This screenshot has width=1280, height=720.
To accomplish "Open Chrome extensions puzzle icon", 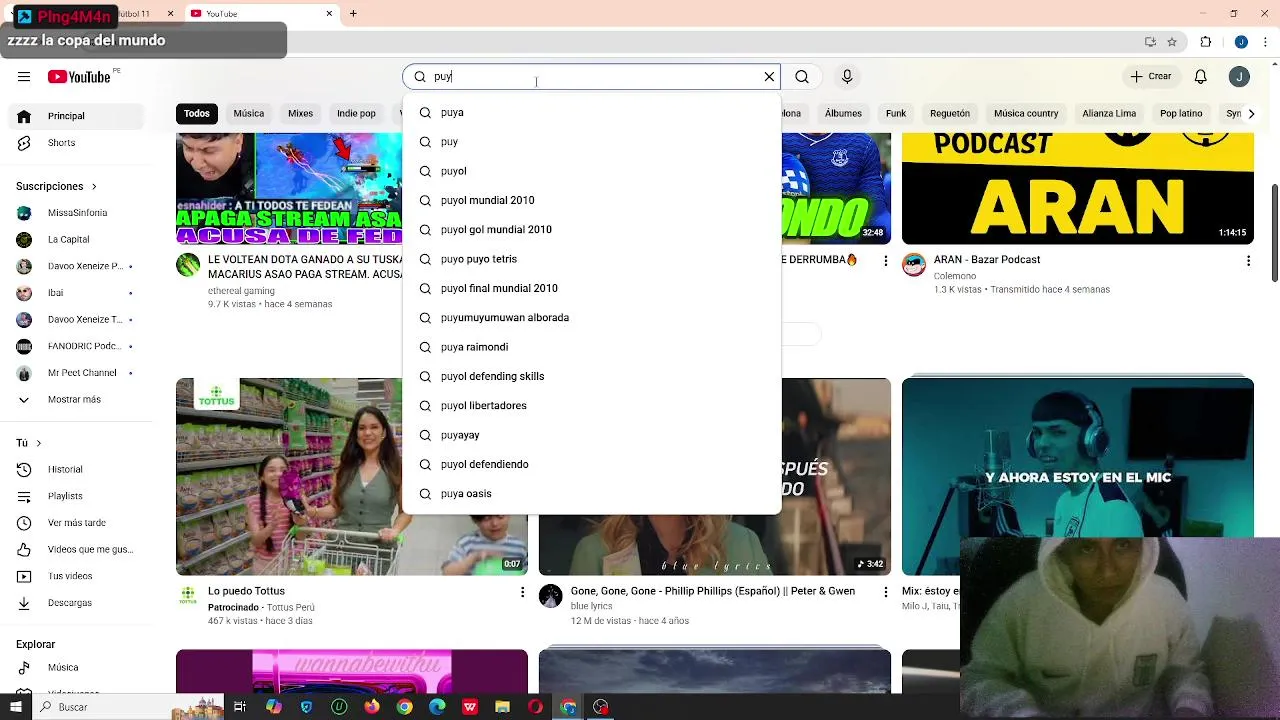I will tap(1206, 42).
